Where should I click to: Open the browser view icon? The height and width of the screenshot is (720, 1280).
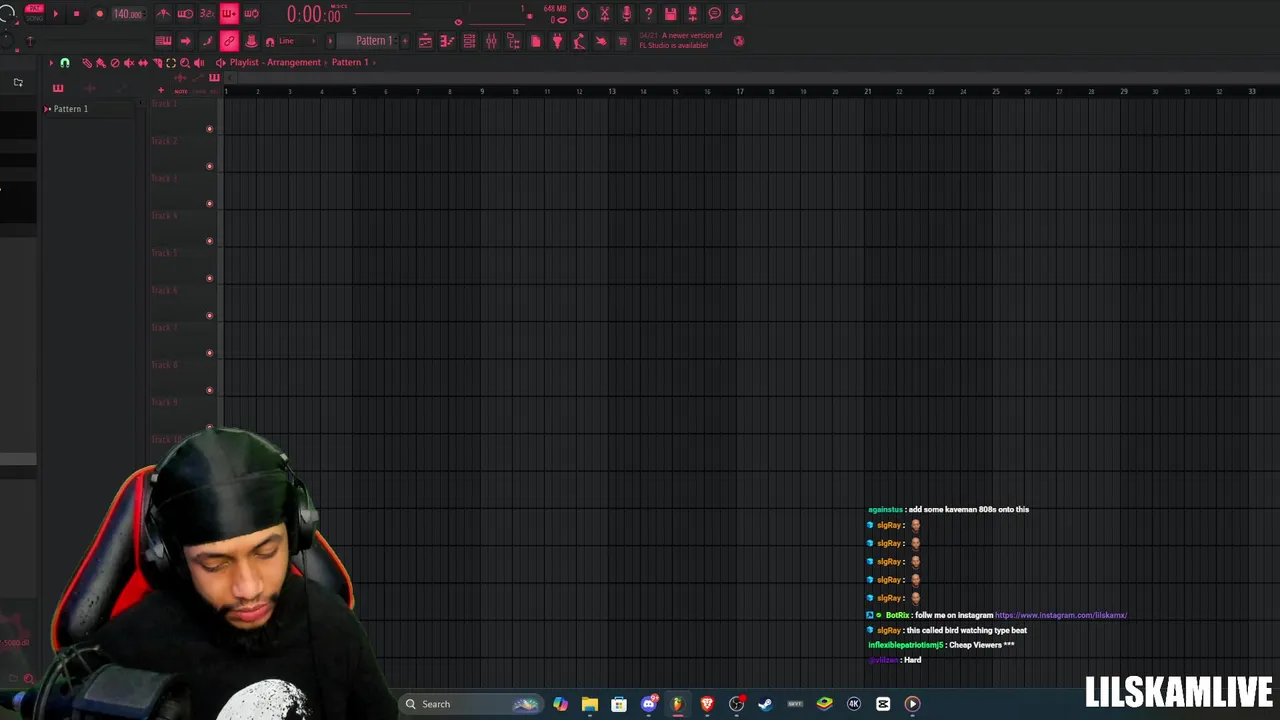(x=513, y=41)
